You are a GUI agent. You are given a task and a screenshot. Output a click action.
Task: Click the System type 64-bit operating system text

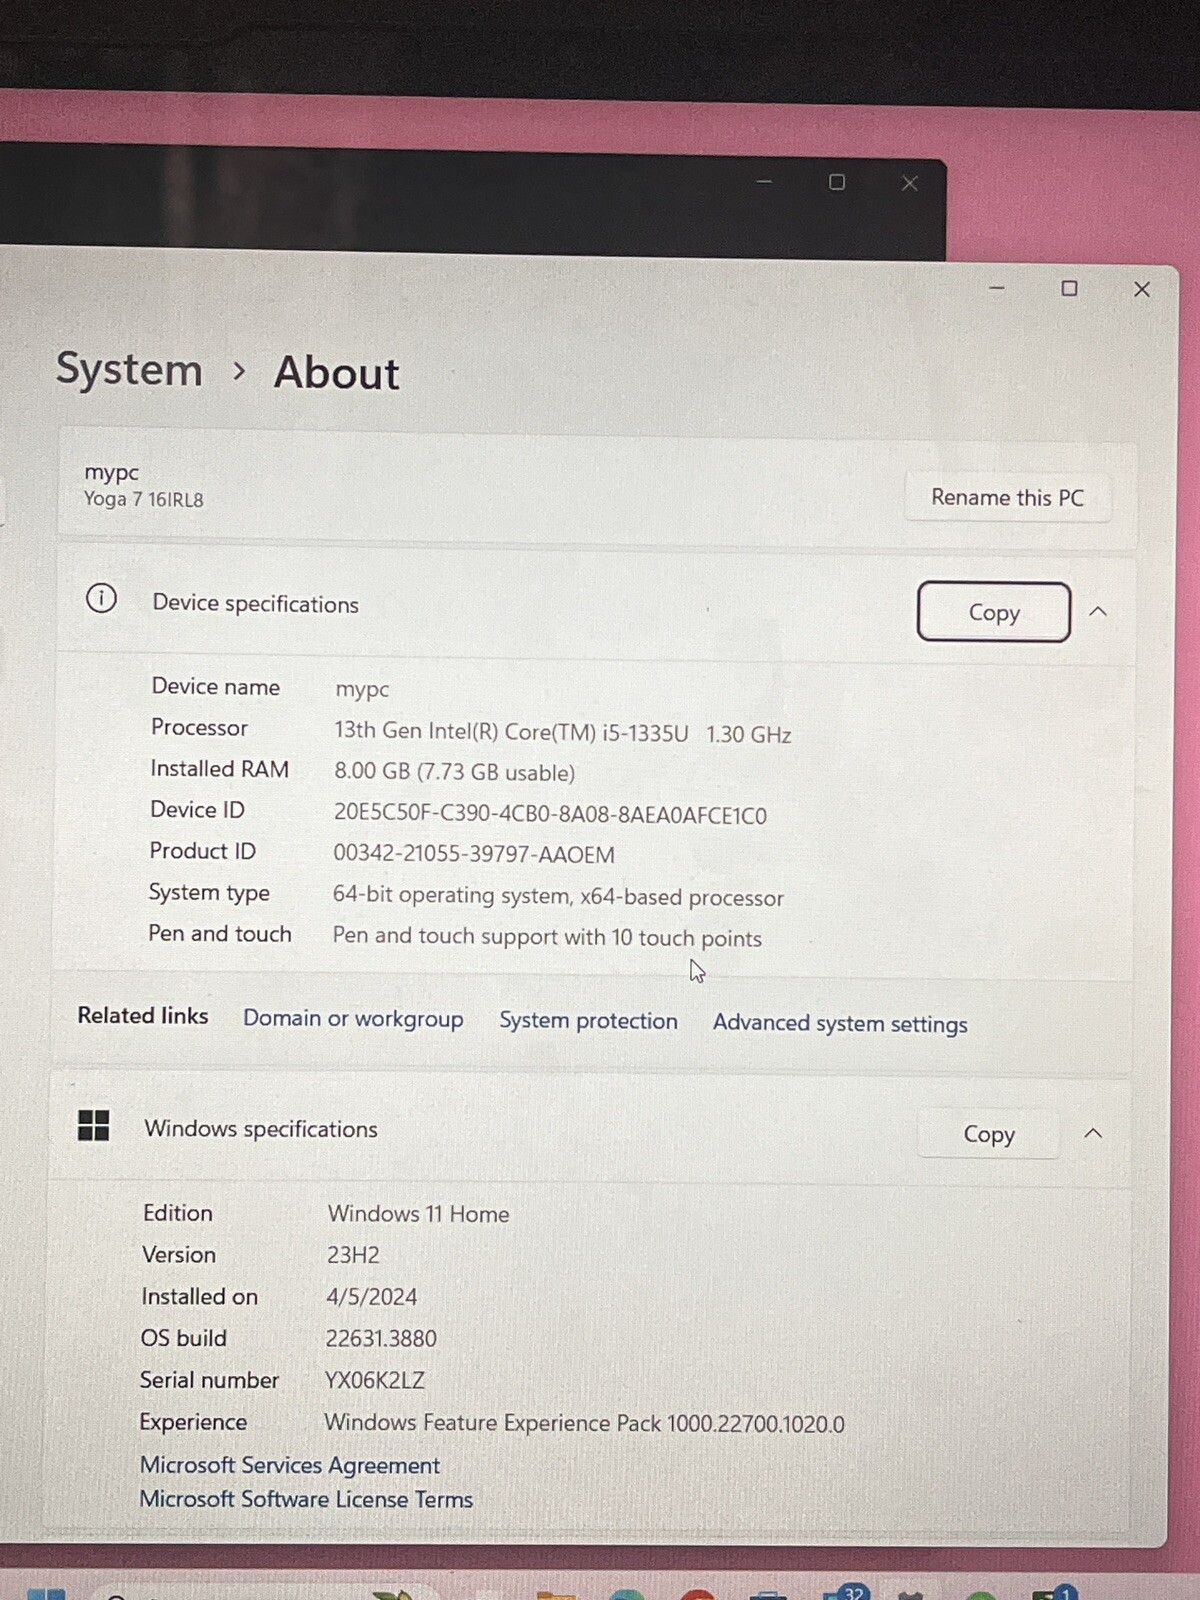[x=558, y=896]
